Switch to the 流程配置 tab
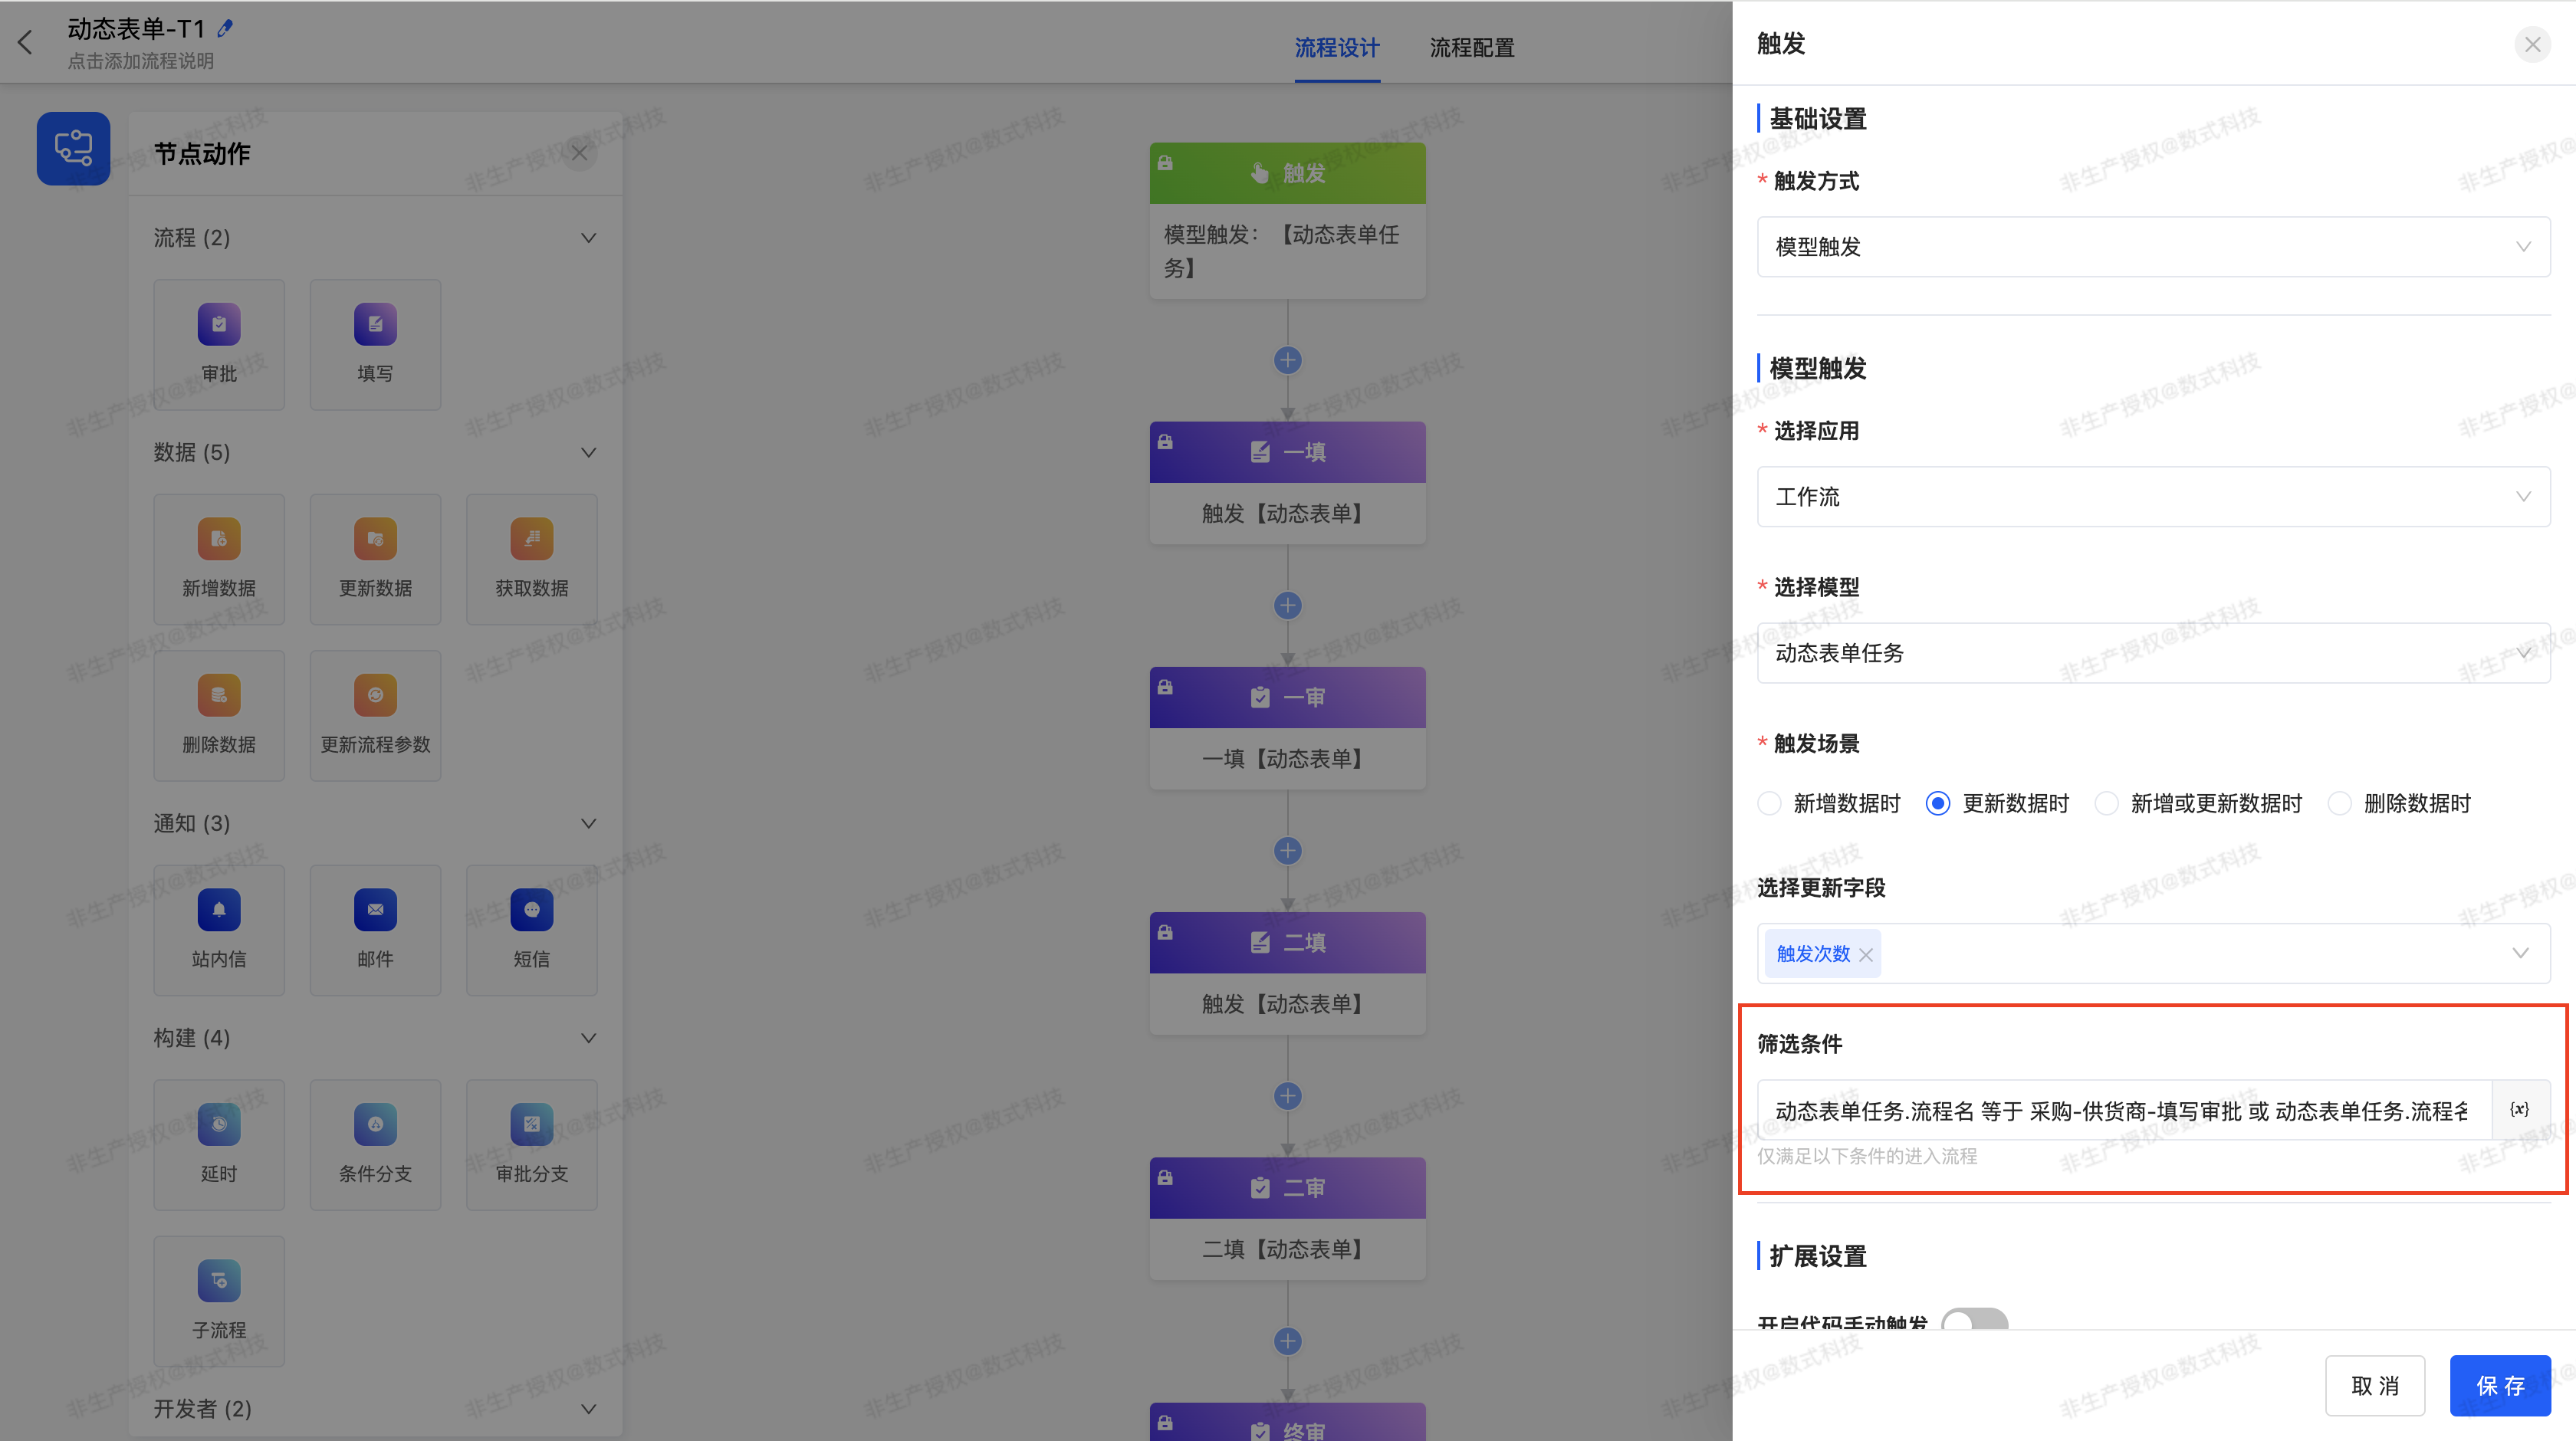2576x1441 pixels. (1471, 47)
